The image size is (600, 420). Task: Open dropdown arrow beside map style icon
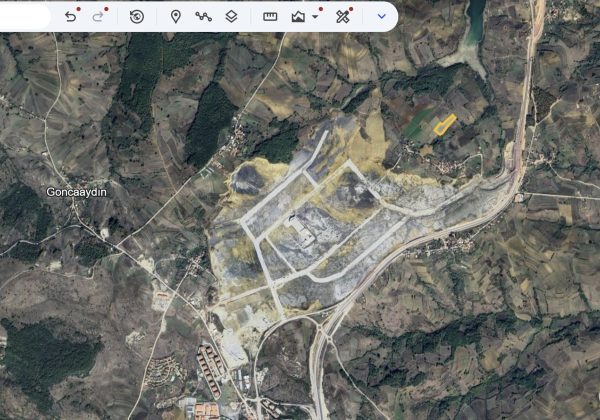pyautogui.click(x=315, y=17)
